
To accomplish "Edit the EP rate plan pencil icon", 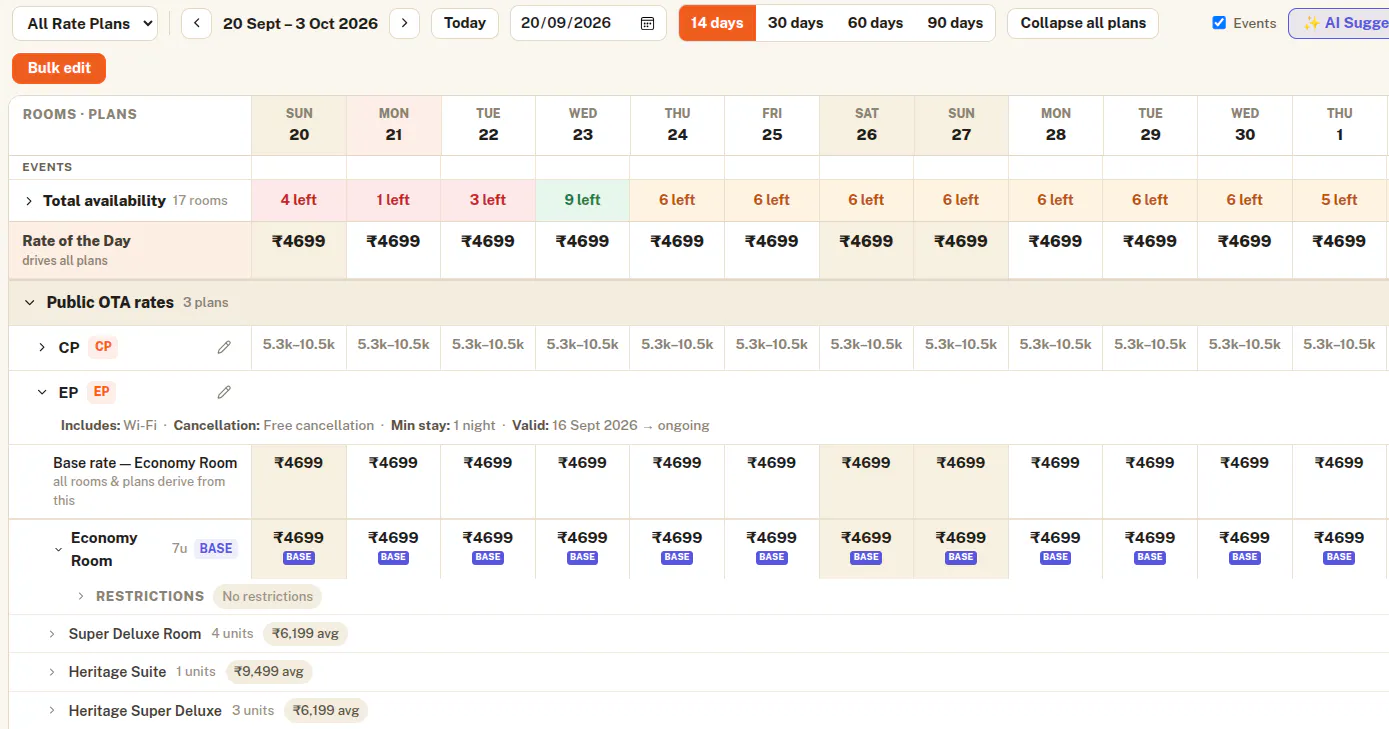I will (224, 392).
